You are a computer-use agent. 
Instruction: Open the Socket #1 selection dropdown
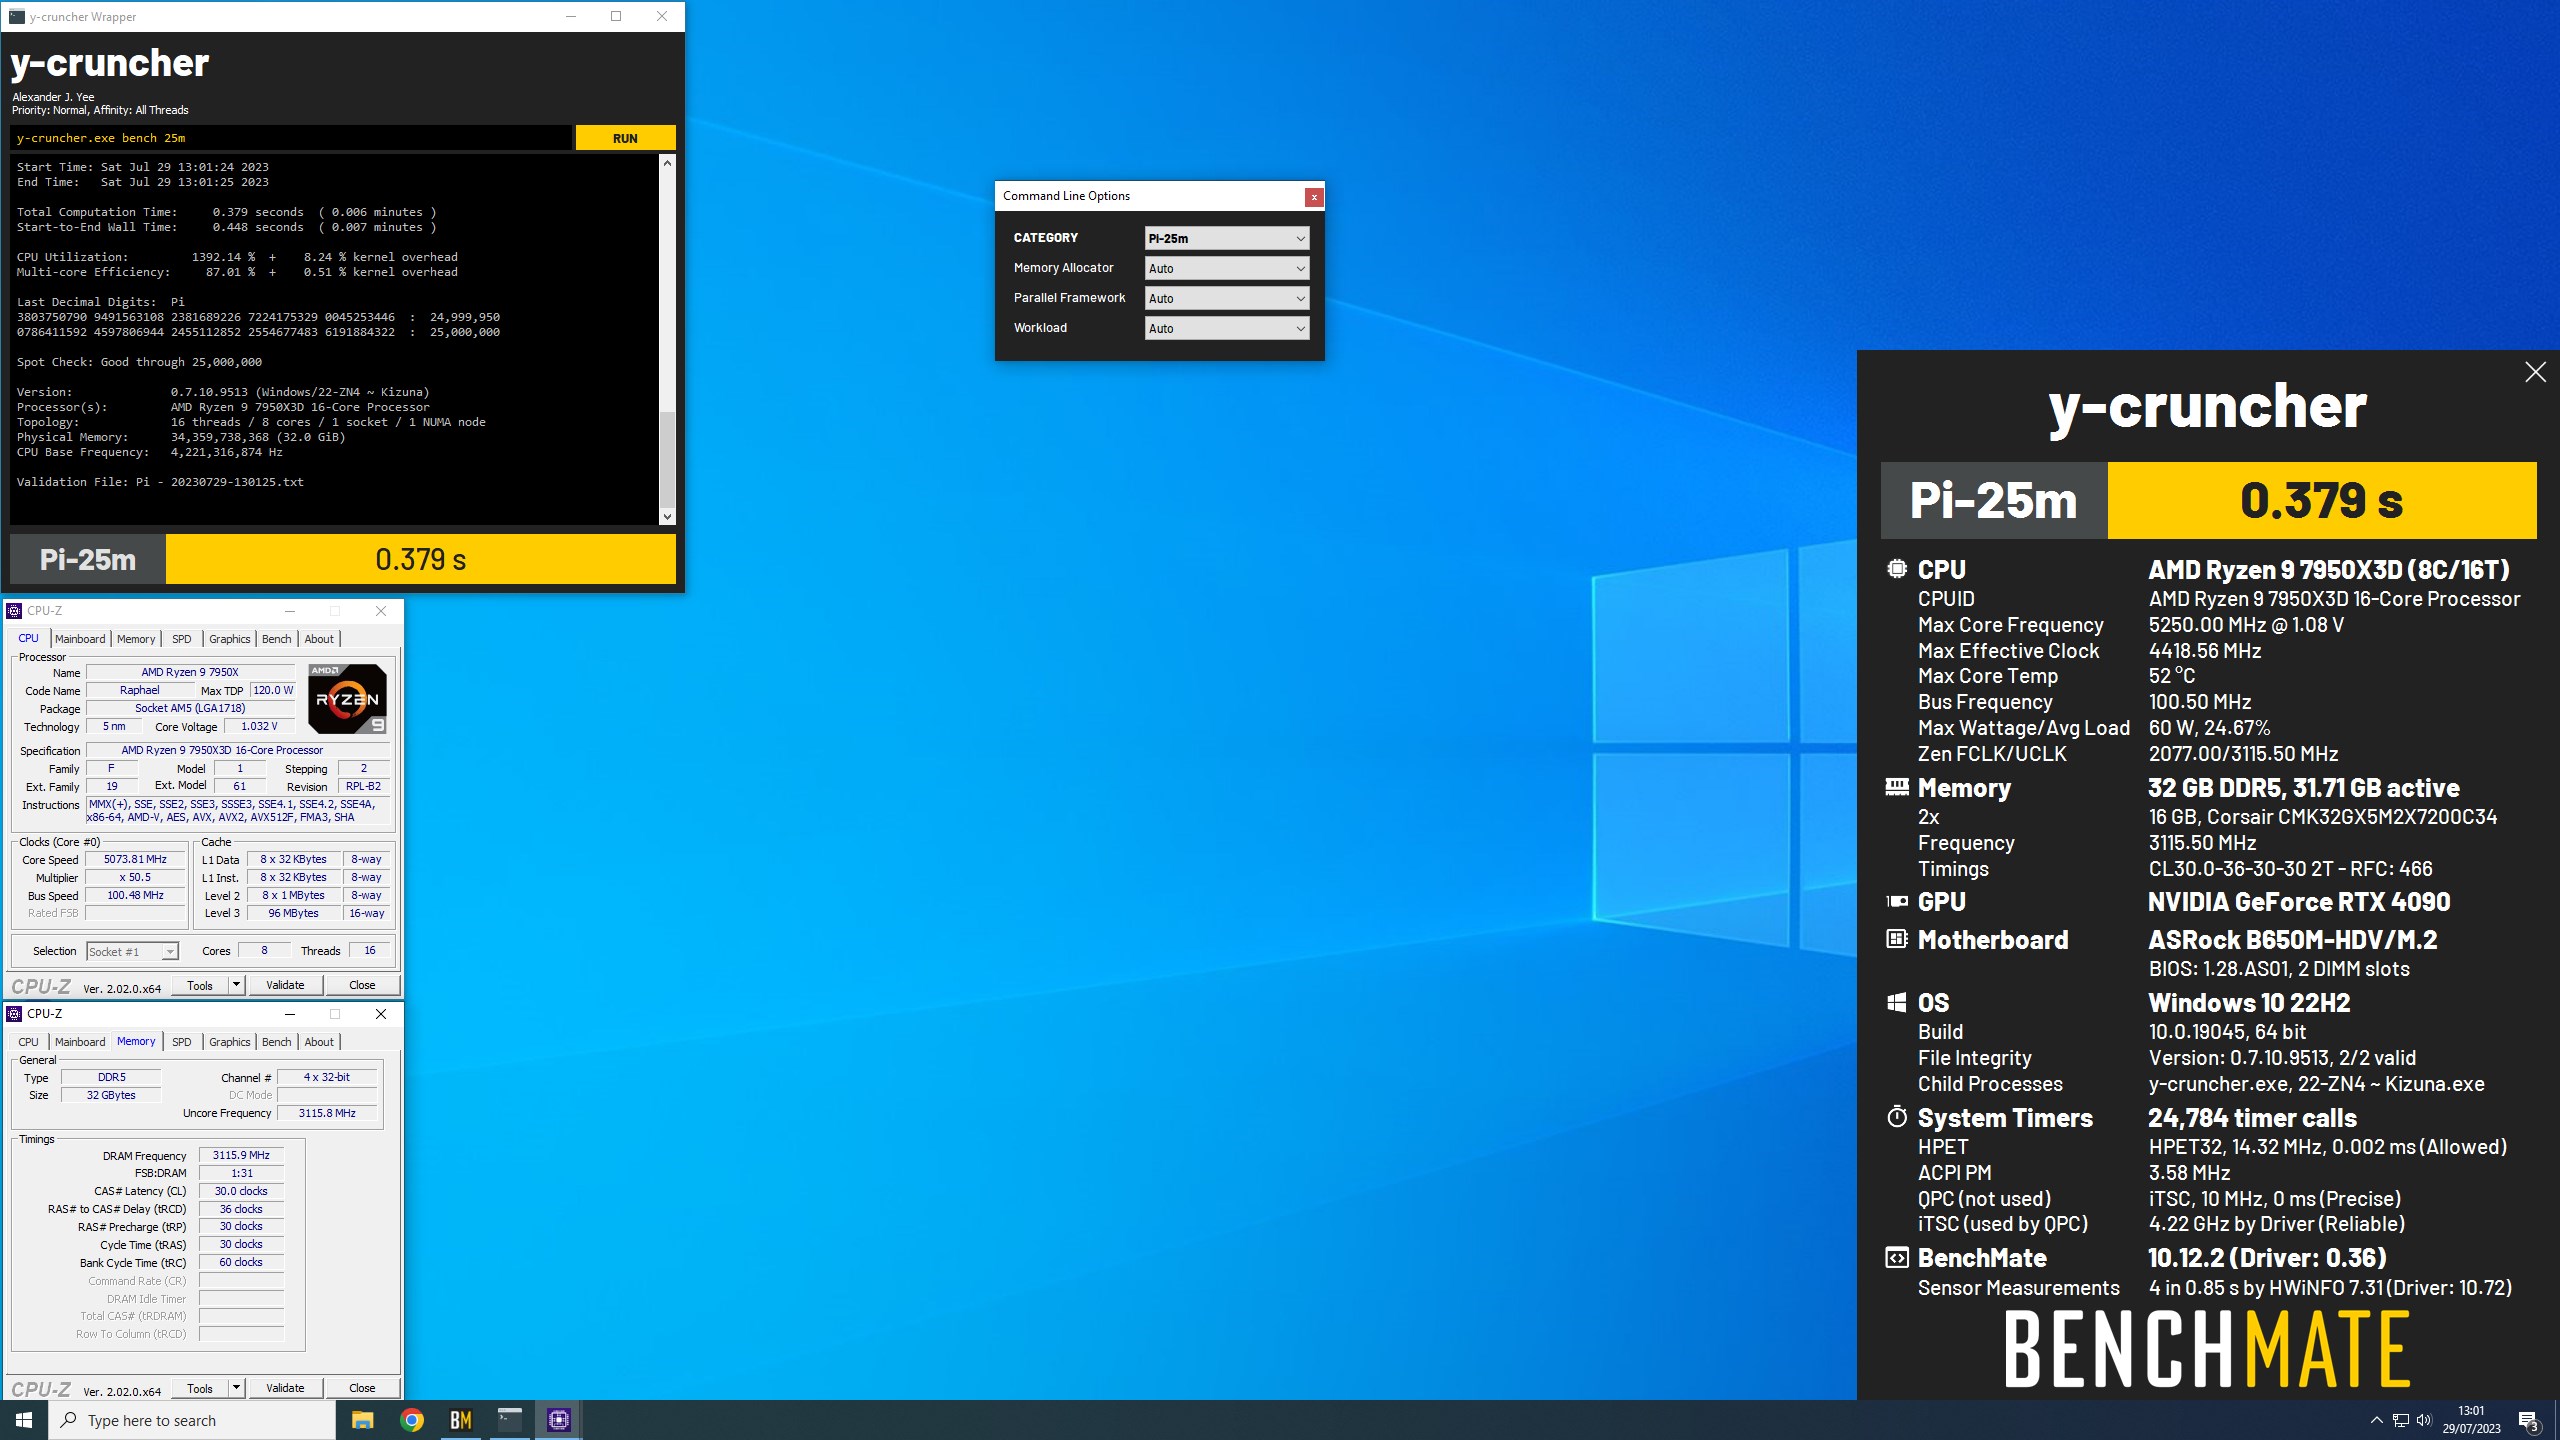132,952
